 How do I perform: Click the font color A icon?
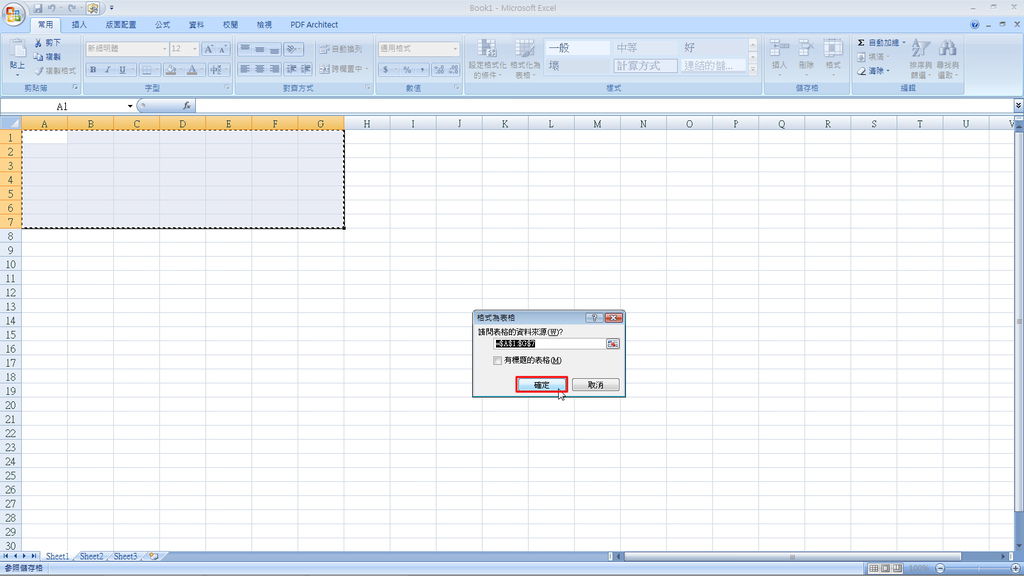click(192, 70)
